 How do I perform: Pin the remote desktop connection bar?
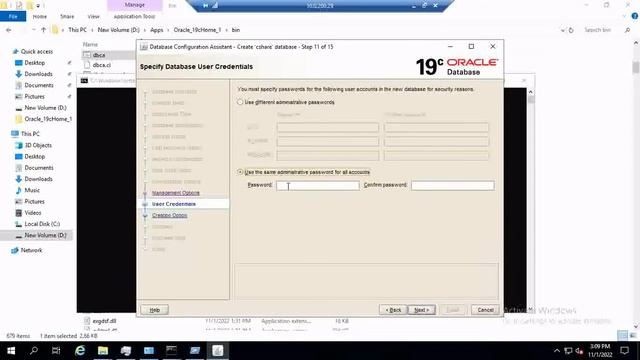click(x=205, y=5)
